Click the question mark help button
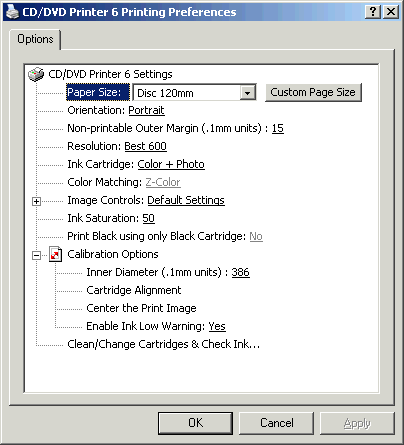The image size is (404, 445). pos(373,12)
